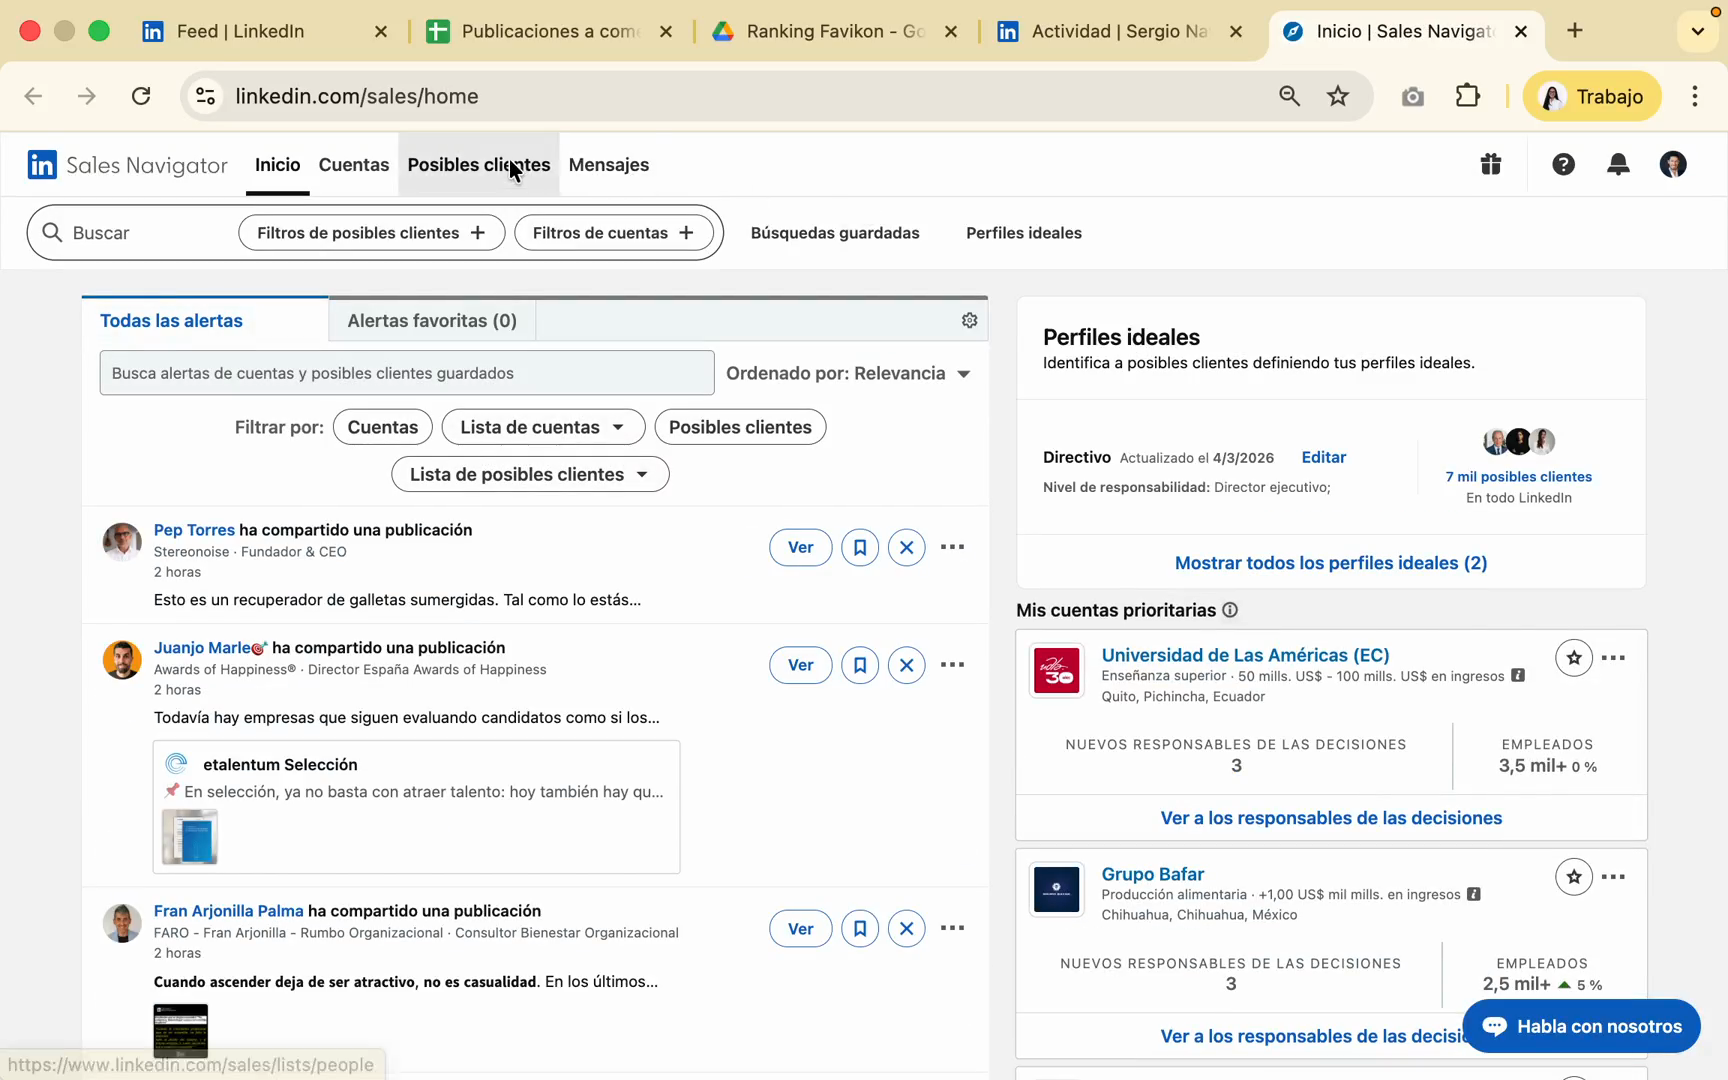The image size is (1728, 1080).
Task: Open the notifications bell
Action: tap(1618, 164)
